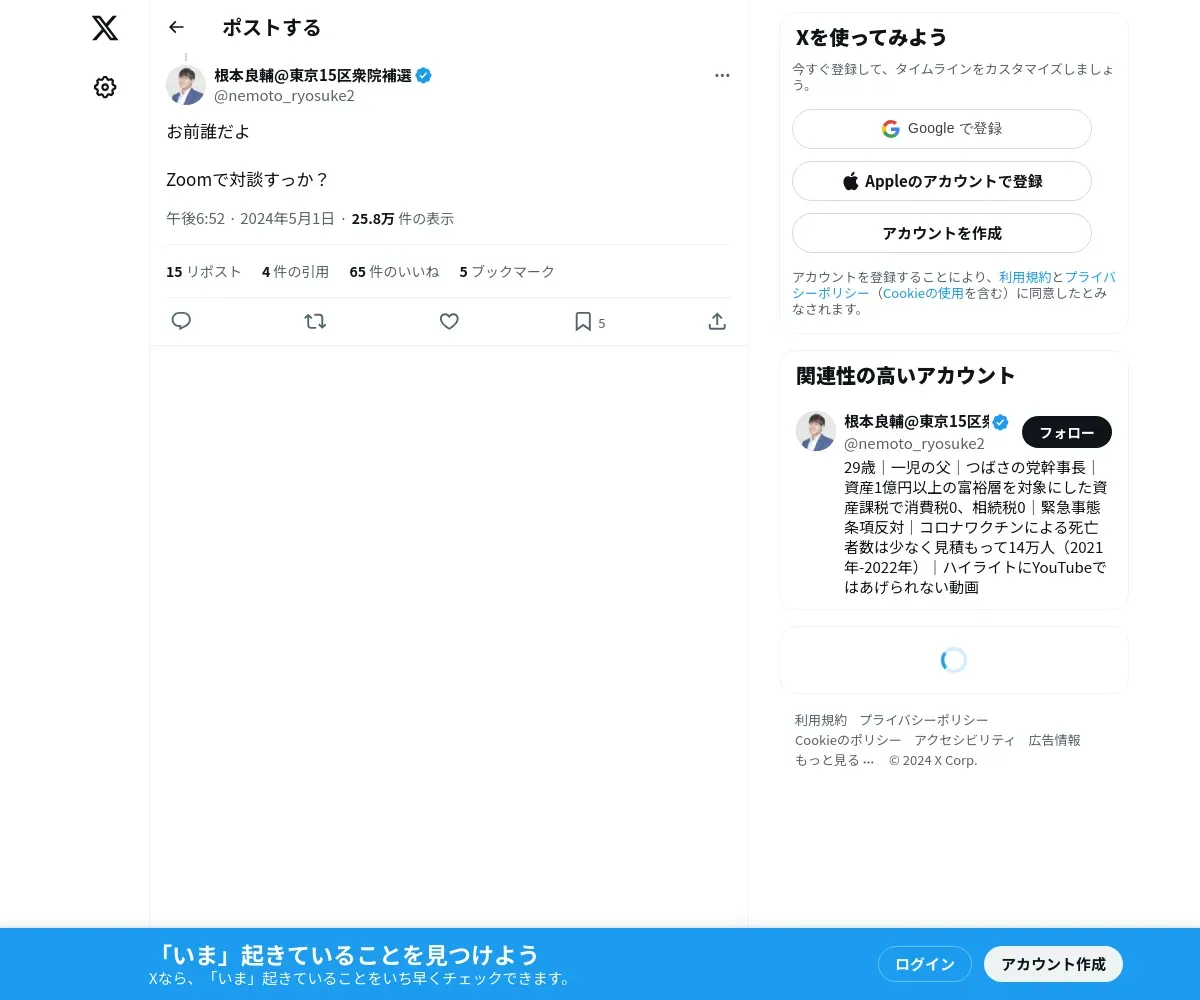The image size is (1200, 1000).
Task: Open the post author's avatar
Action: 186,85
